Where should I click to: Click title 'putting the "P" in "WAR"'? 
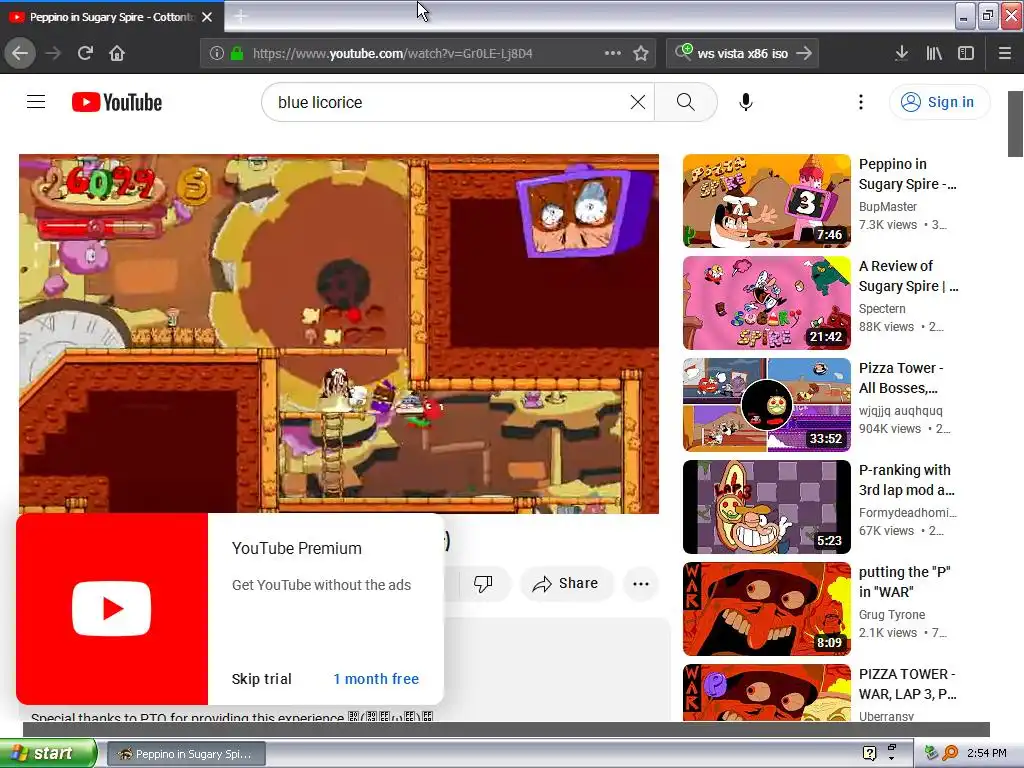[x=904, y=582]
